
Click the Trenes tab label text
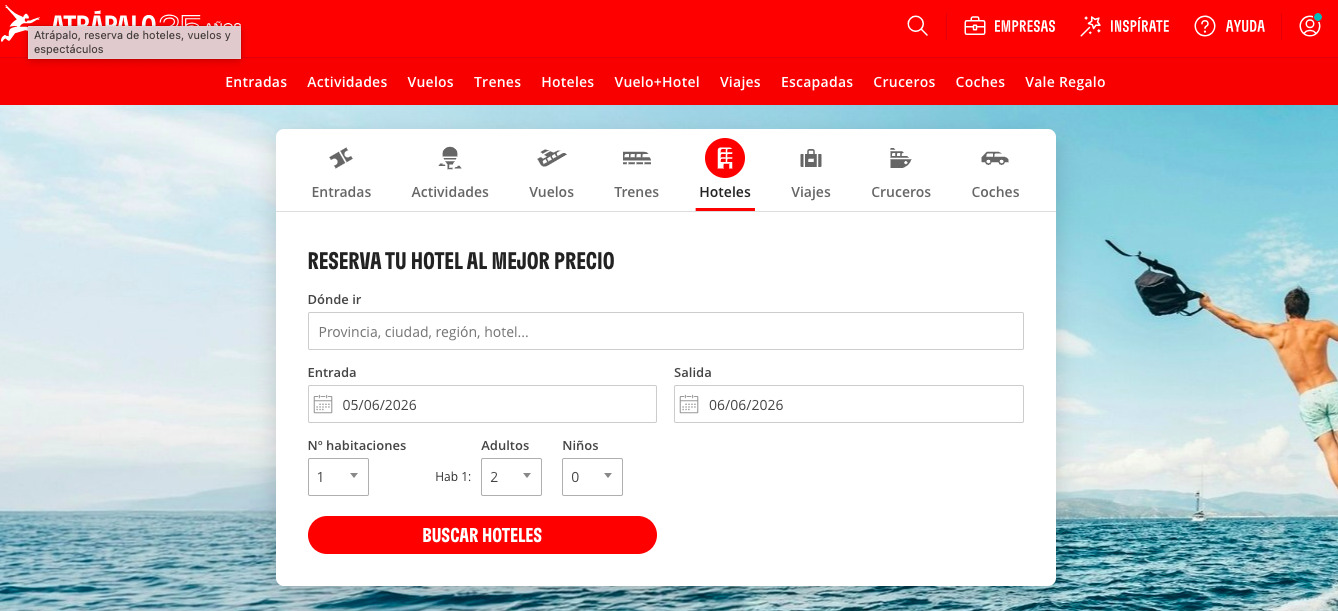[637, 192]
